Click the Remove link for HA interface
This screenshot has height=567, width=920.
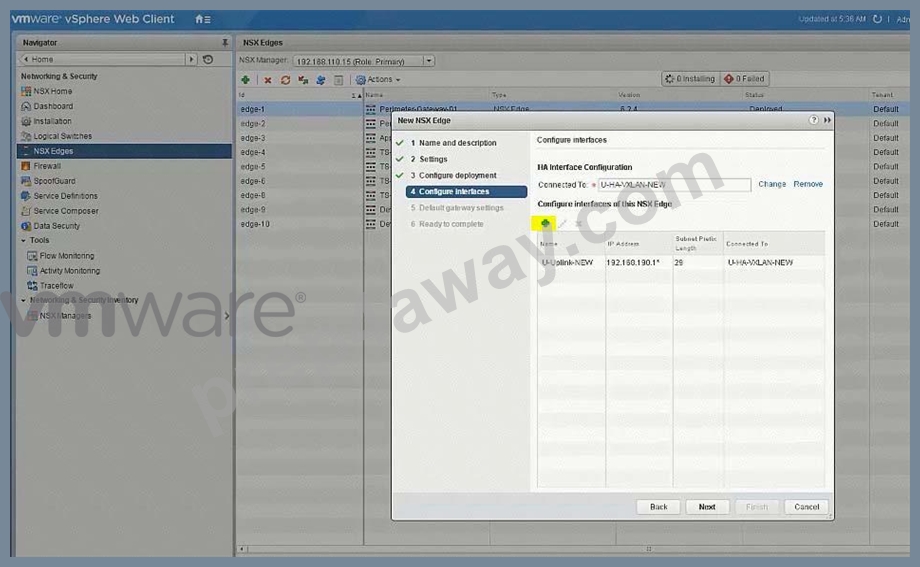tap(808, 184)
